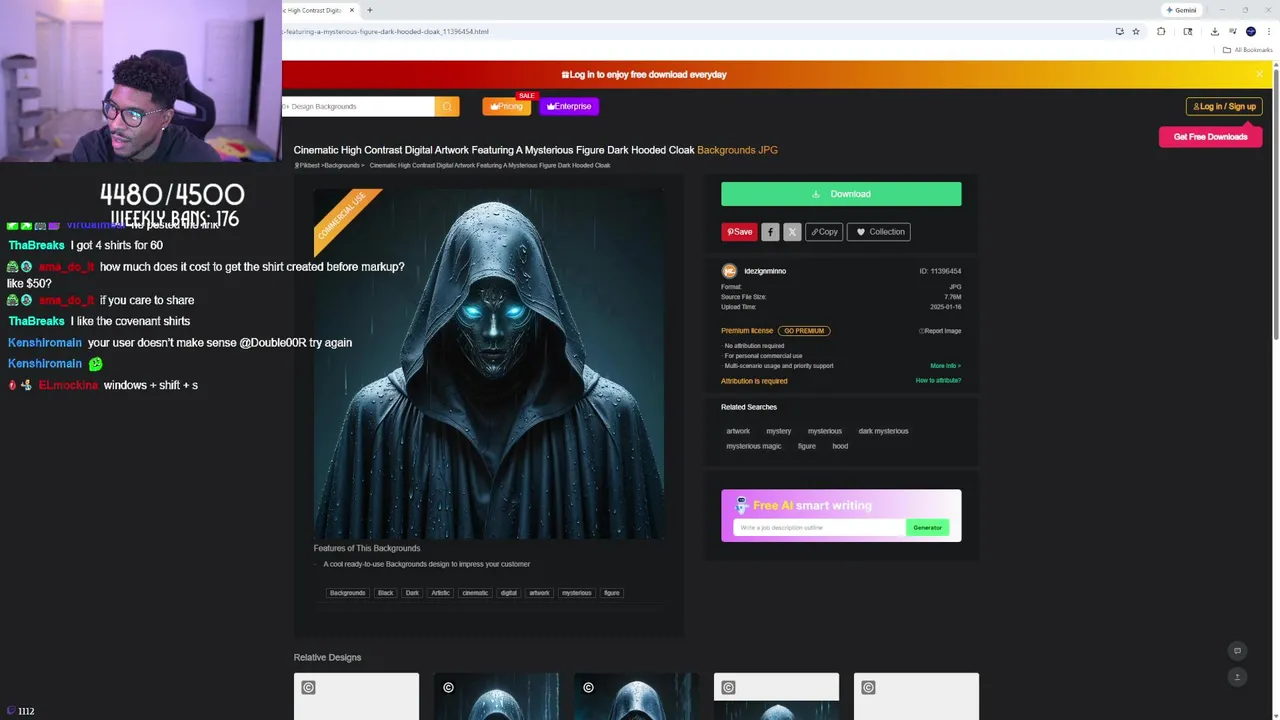Click the cinematic feature tag
This screenshot has height=720, width=1280.
pos(475,593)
